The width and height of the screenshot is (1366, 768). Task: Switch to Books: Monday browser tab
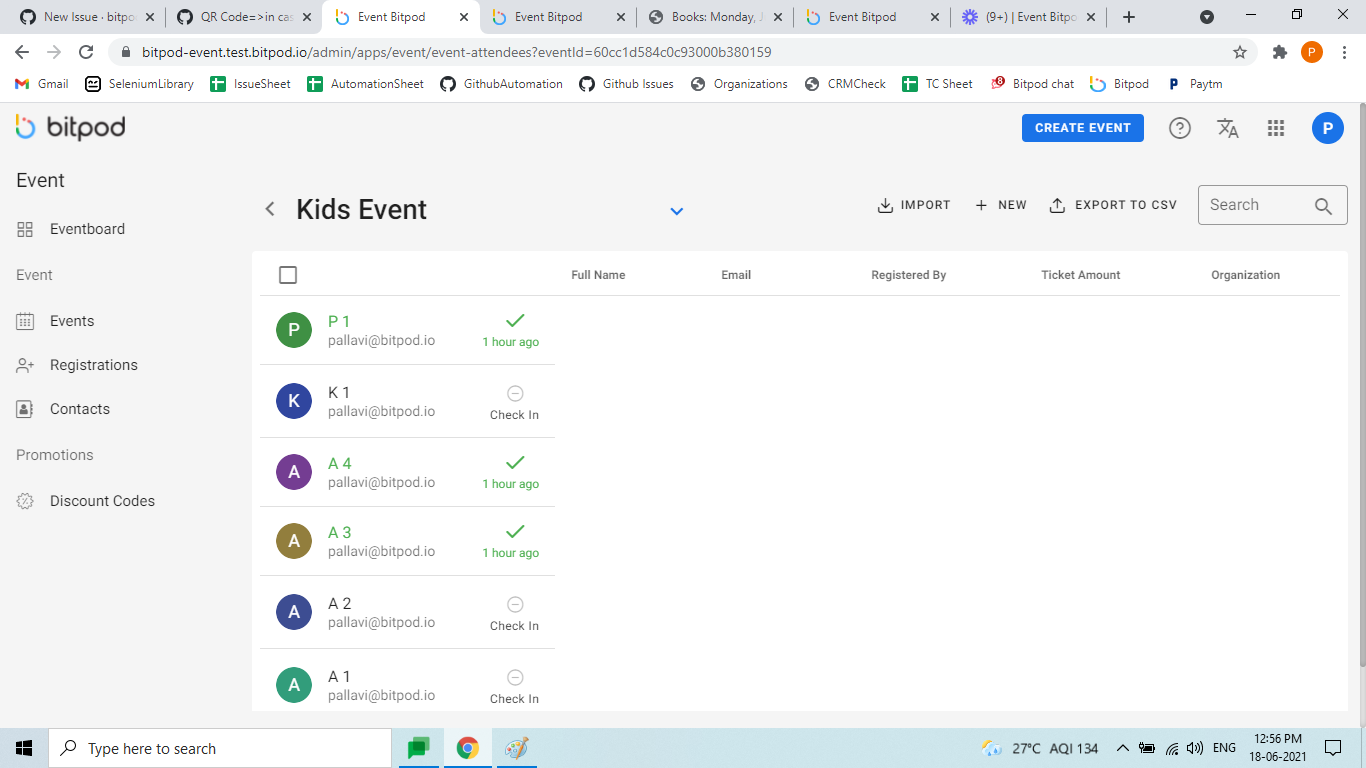(715, 17)
